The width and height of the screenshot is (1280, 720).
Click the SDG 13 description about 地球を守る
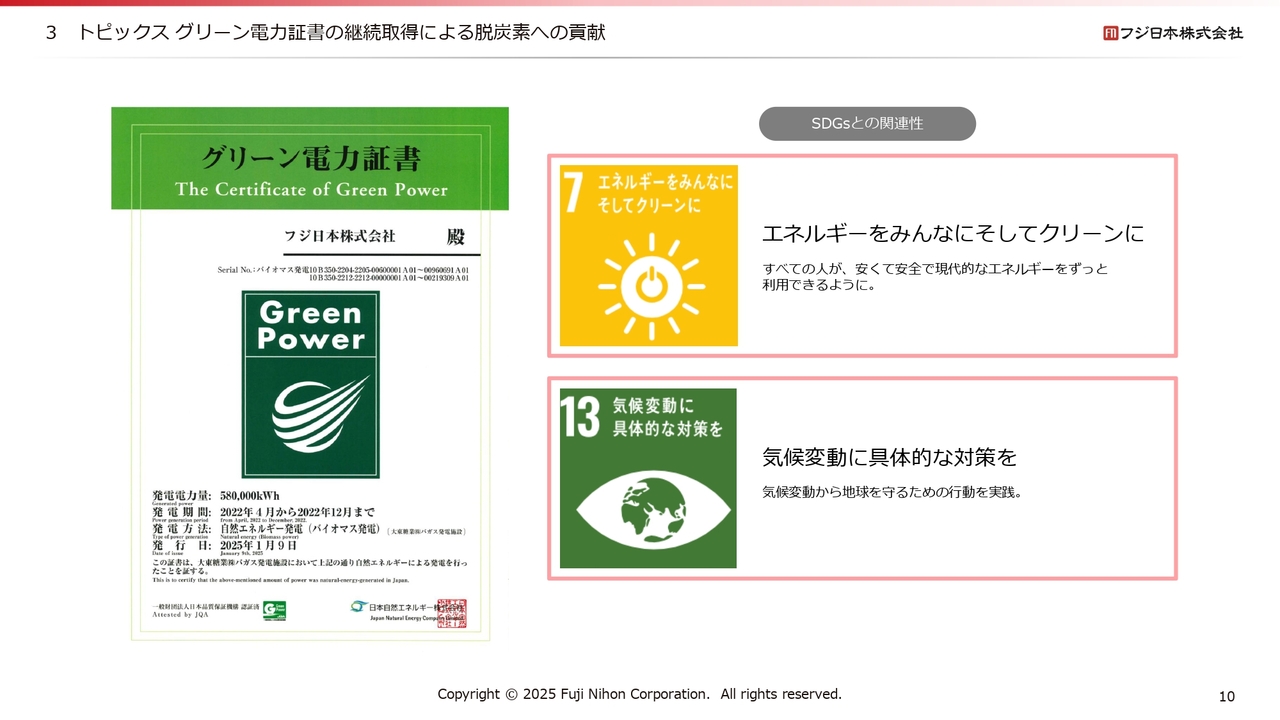click(x=892, y=492)
